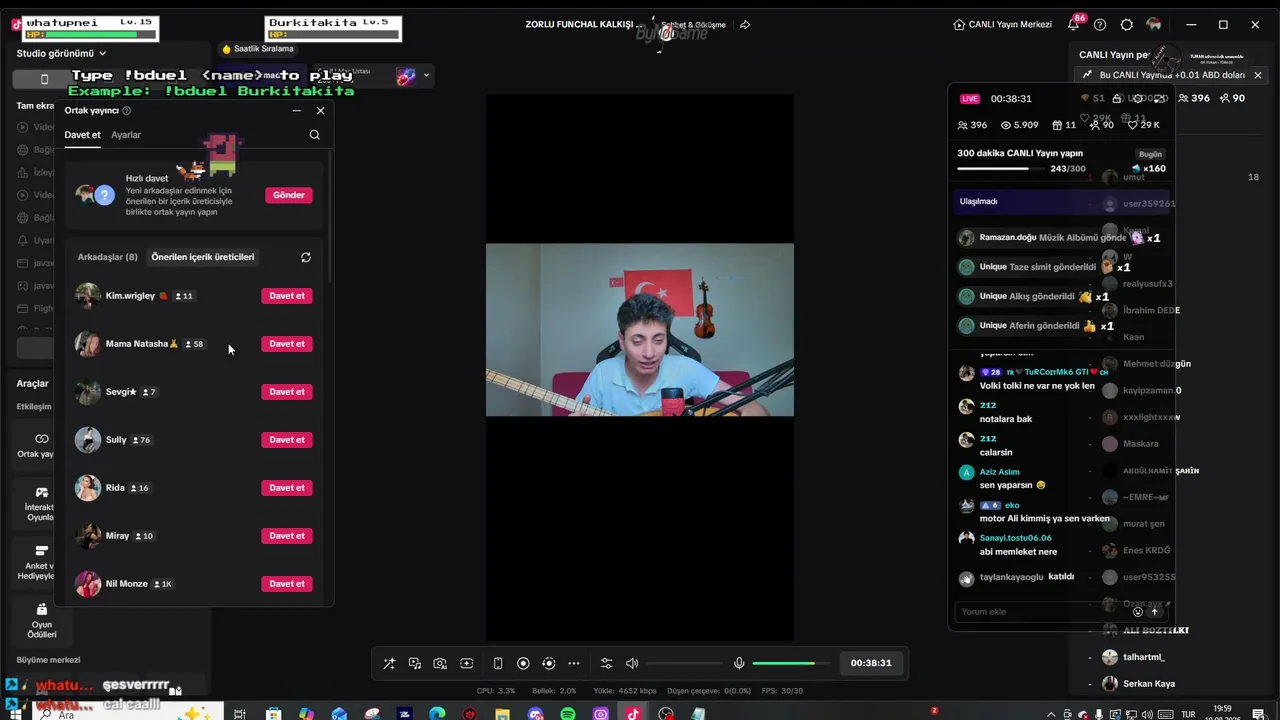1280x720 pixels.
Task: Click the Upload bitrate 4652 kbps stat
Action: (x=625, y=691)
